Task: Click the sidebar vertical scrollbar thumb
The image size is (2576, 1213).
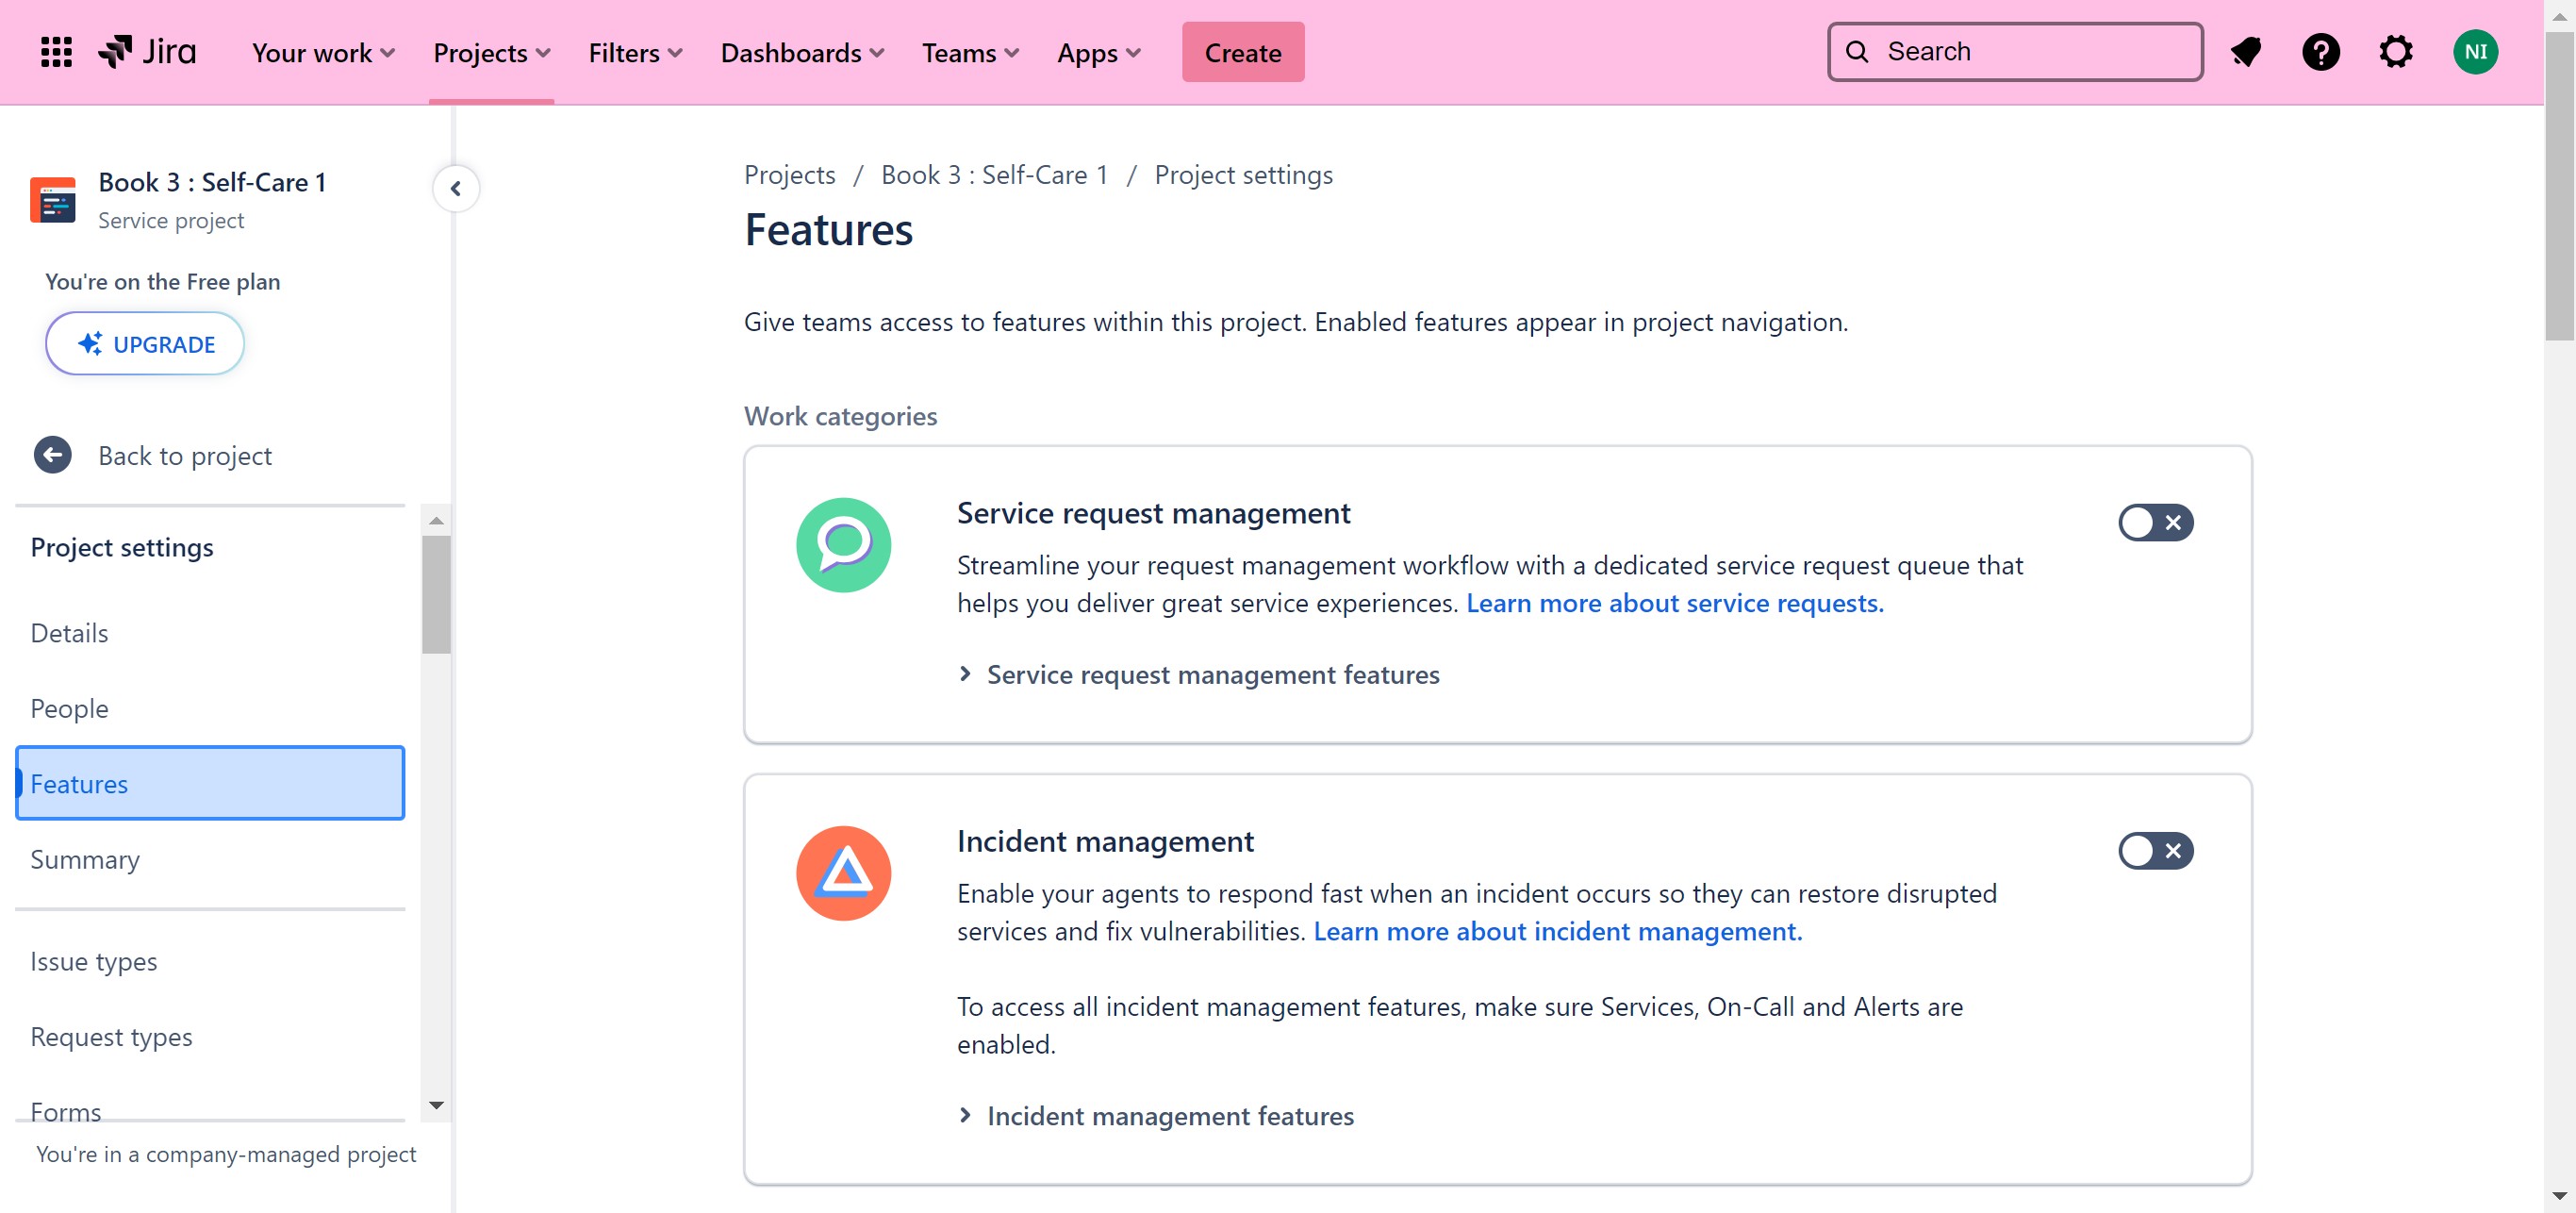Action: [x=436, y=595]
